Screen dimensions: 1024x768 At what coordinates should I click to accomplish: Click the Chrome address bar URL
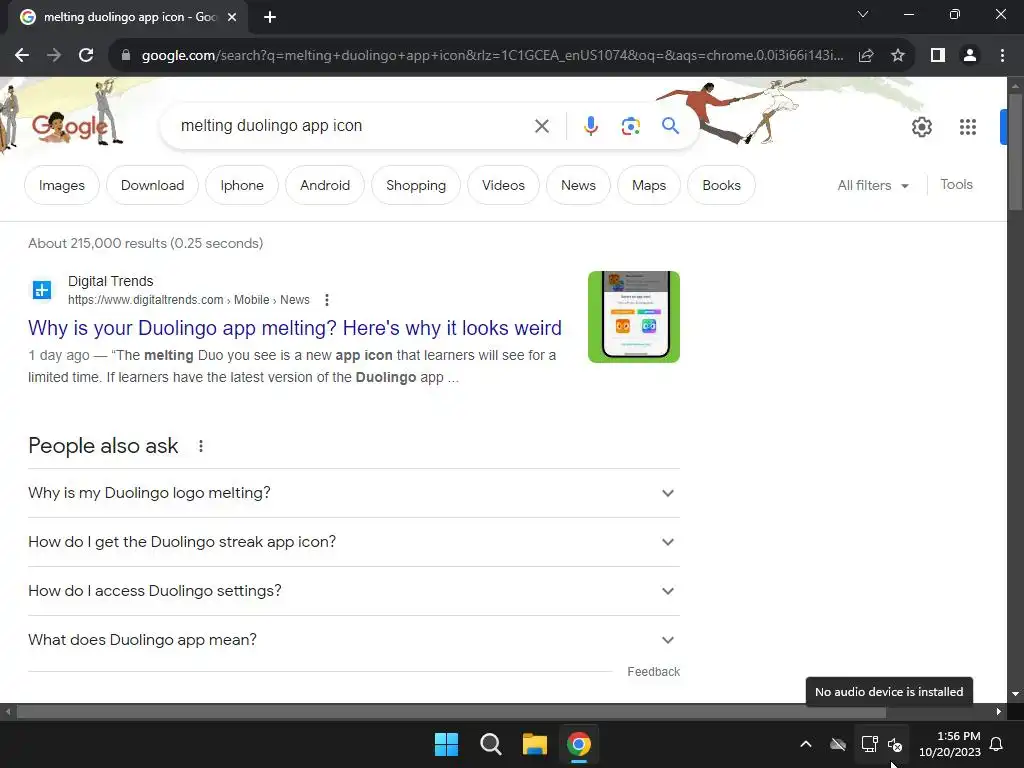click(x=492, y=56)
